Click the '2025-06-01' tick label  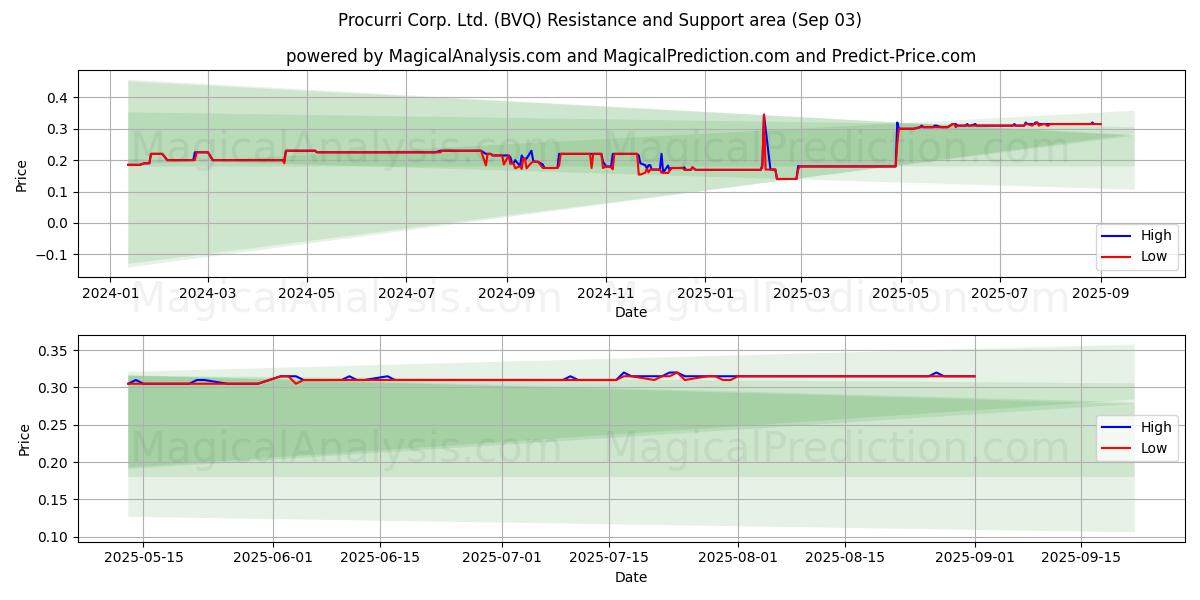(273, 558)
